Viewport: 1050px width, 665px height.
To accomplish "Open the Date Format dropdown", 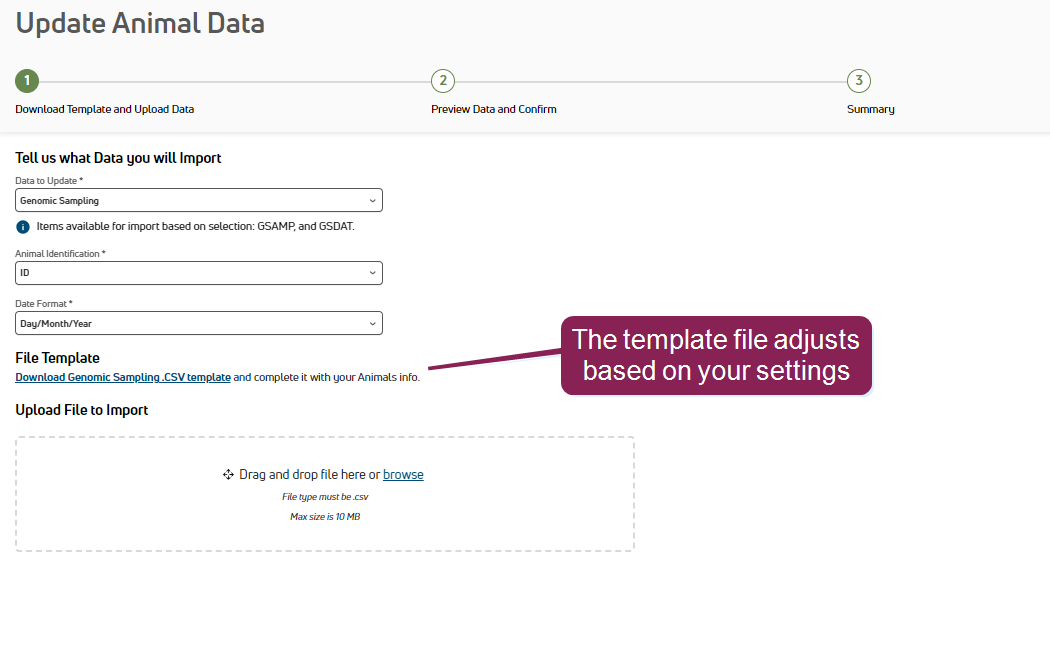I will 199,324.
